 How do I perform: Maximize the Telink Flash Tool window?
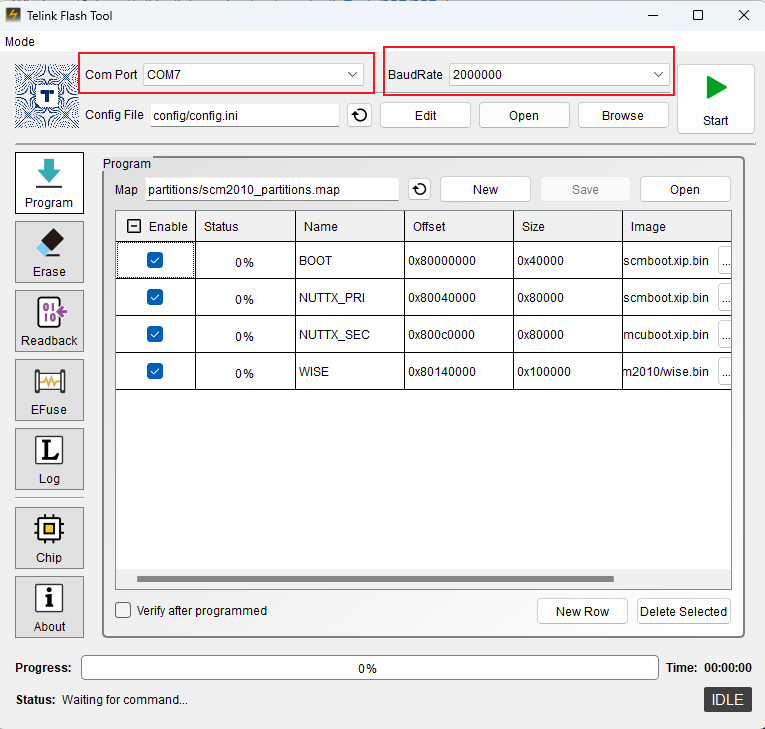click(698, 15)
